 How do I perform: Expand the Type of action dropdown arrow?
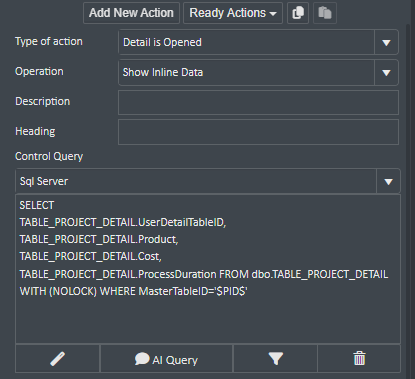click(386, 42)
